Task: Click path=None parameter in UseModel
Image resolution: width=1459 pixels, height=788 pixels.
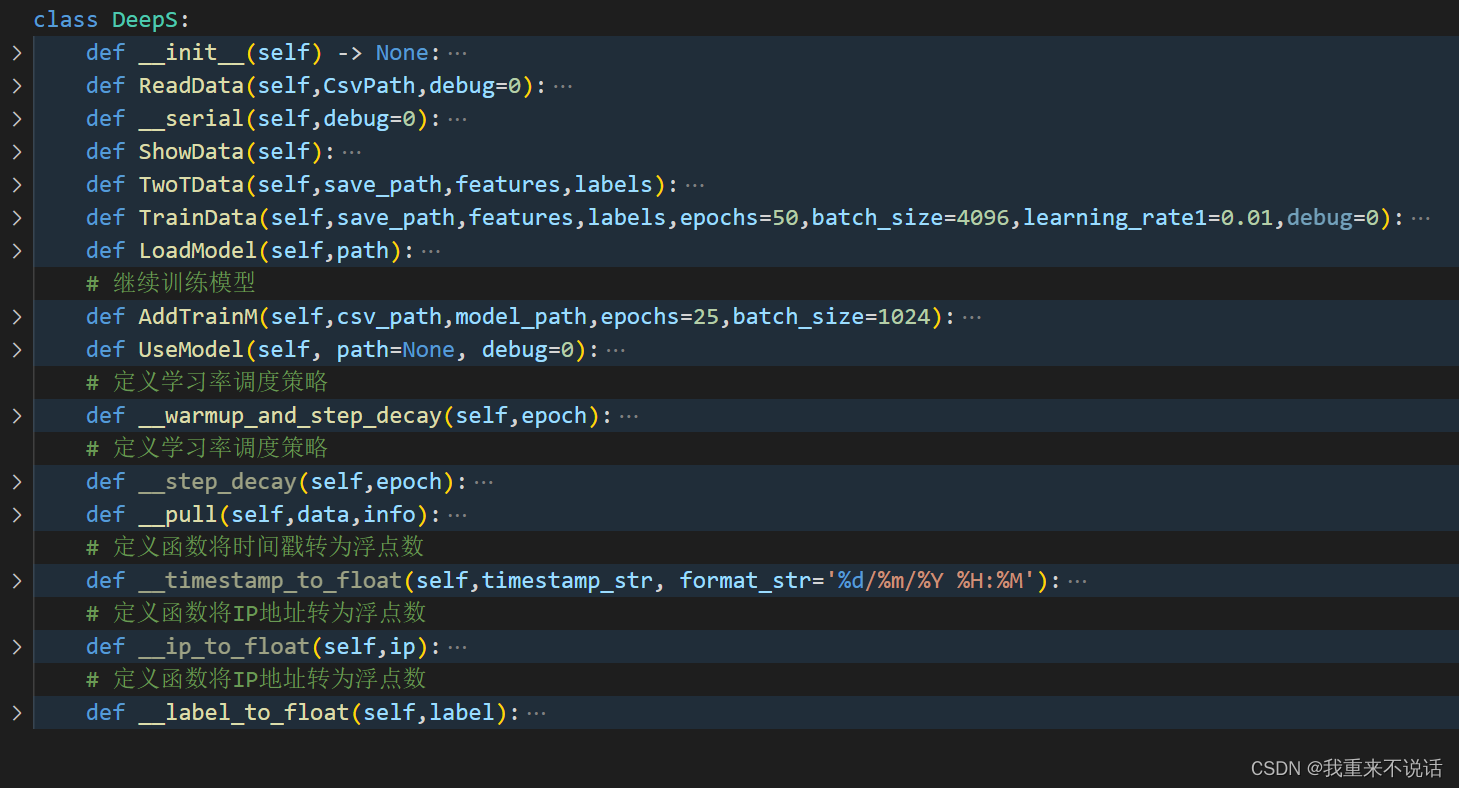Action: pos(395,350)
